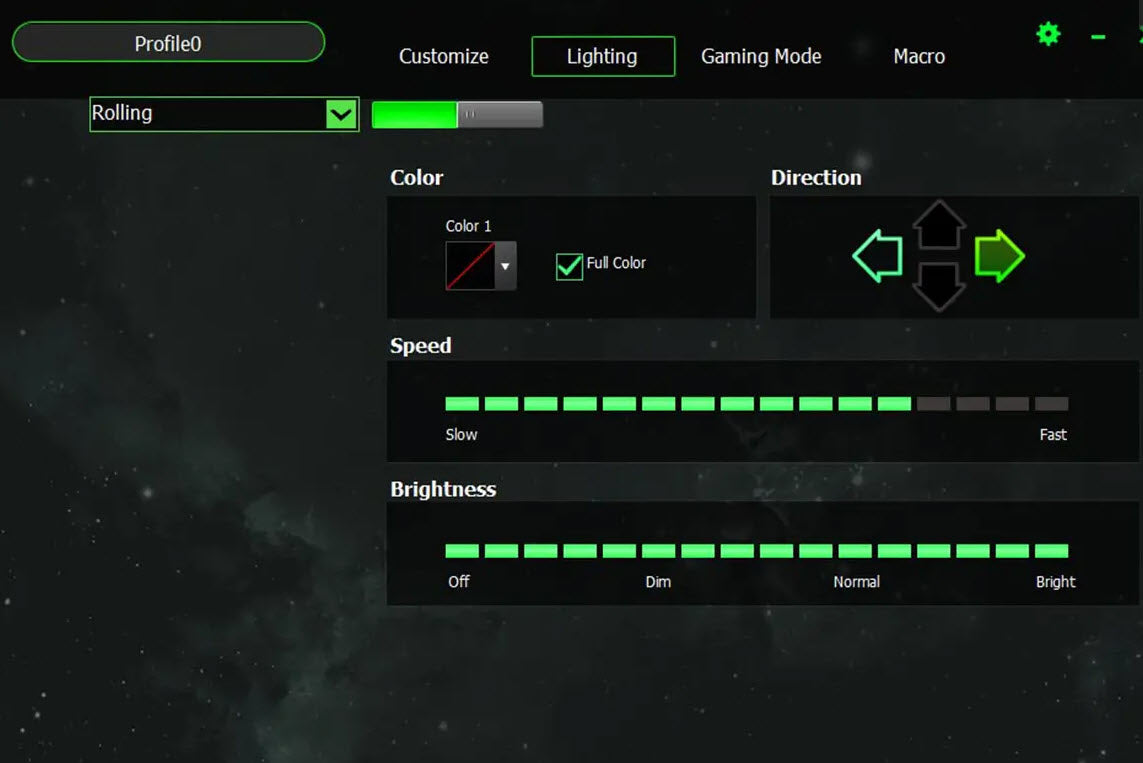
Task: Click the Color 1 swatch
Action: coord(470,267)
